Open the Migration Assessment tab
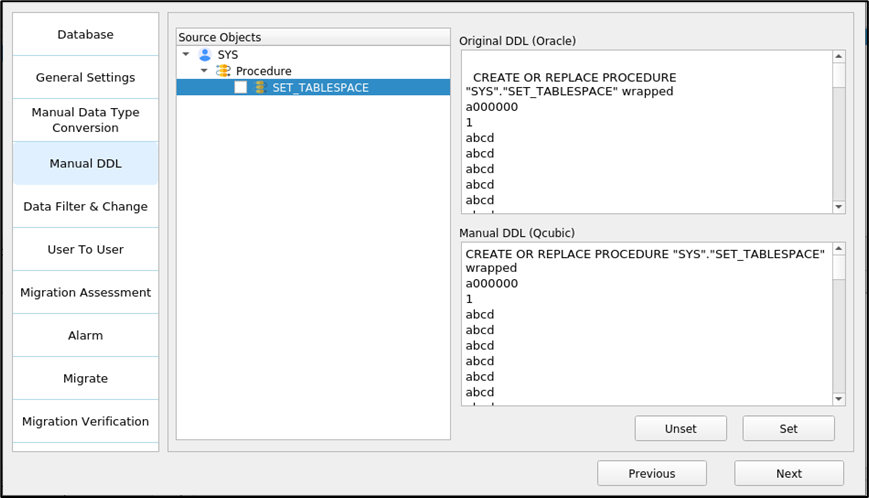The height and width of the screenshot is (498, 869). [x=85, y=292]
